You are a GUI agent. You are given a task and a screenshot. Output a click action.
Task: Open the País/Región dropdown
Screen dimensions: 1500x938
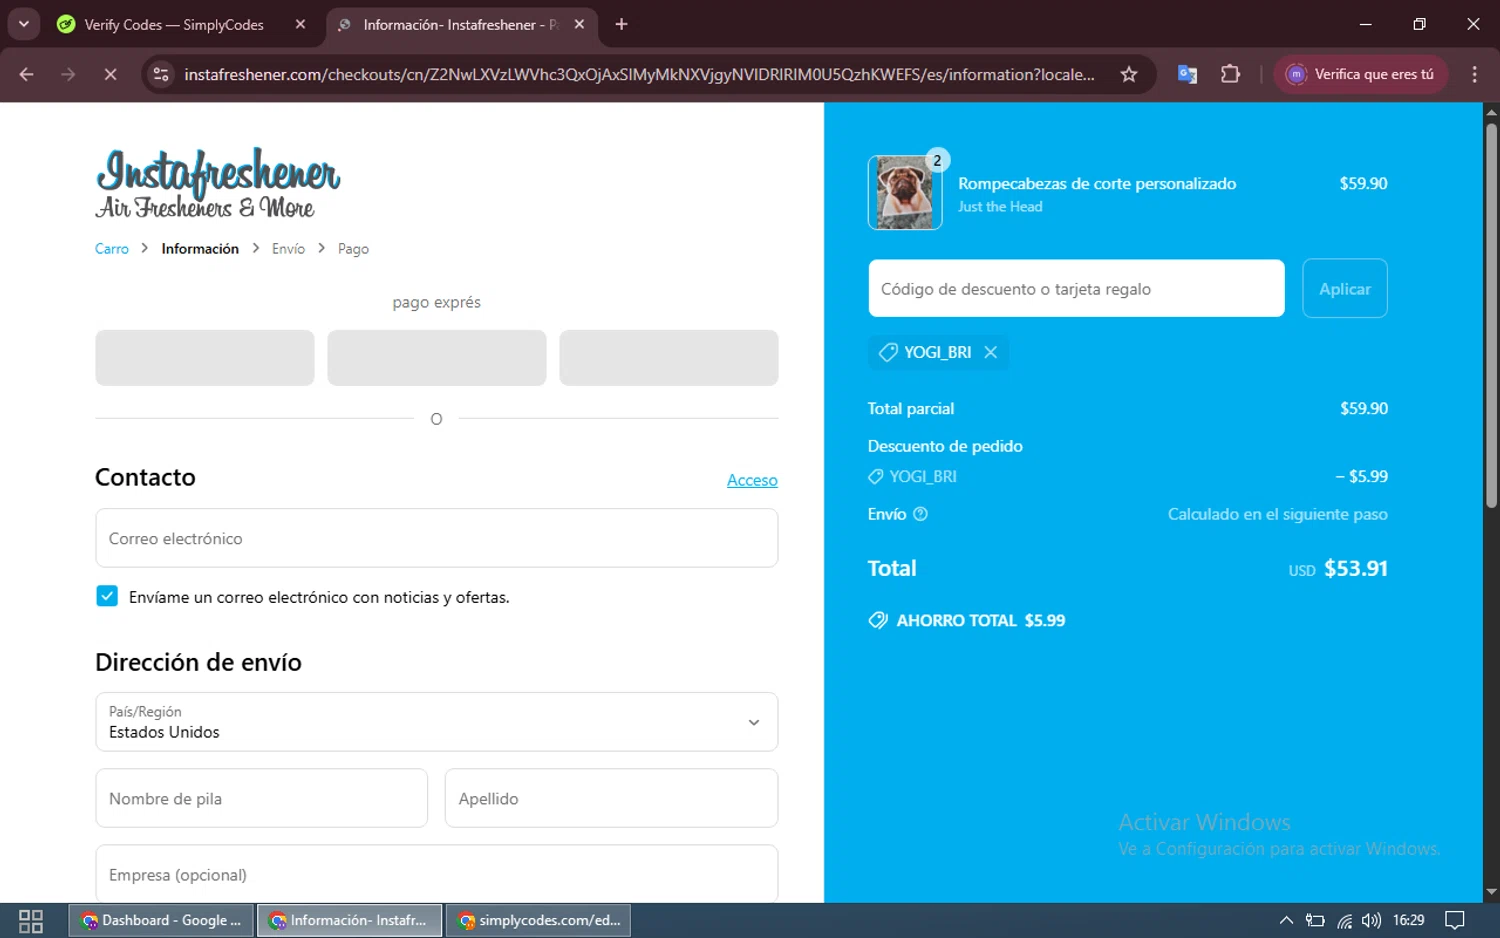(437, 722)
